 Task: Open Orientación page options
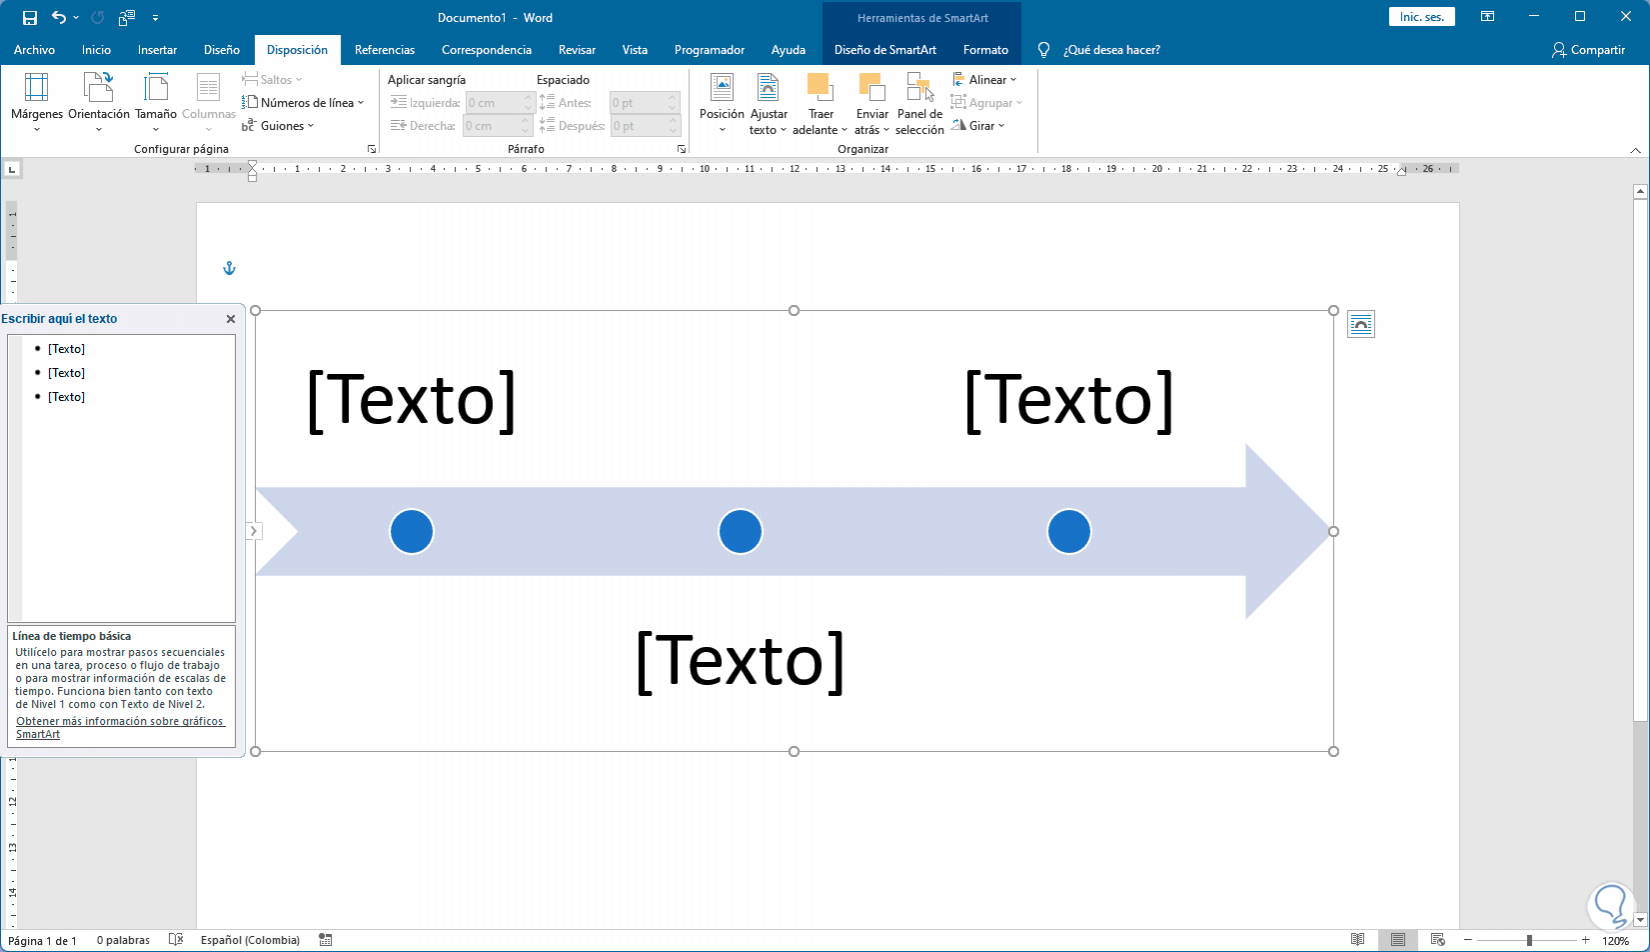[99, 102]
